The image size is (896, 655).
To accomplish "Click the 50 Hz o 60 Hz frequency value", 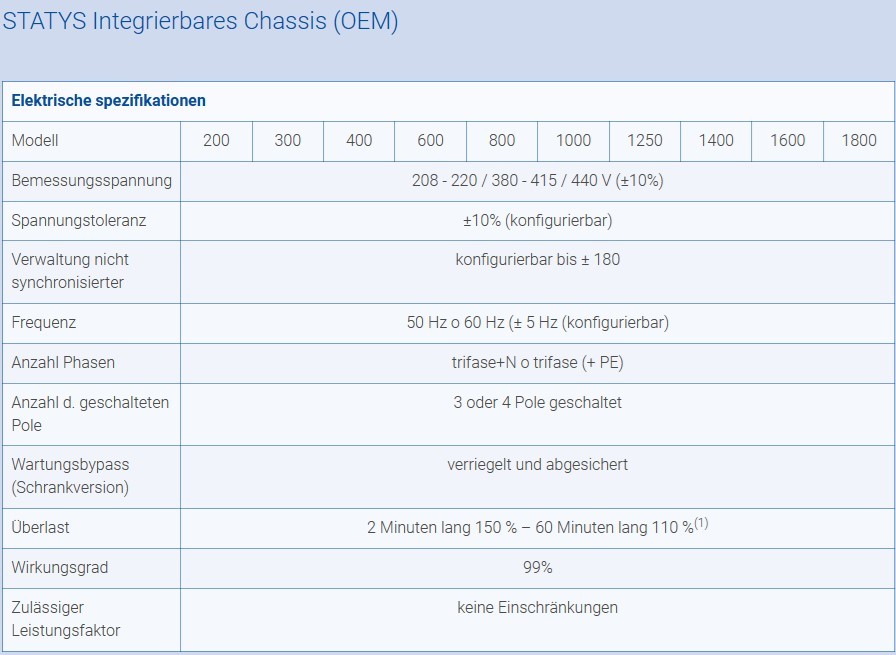I will click(537, 323).
